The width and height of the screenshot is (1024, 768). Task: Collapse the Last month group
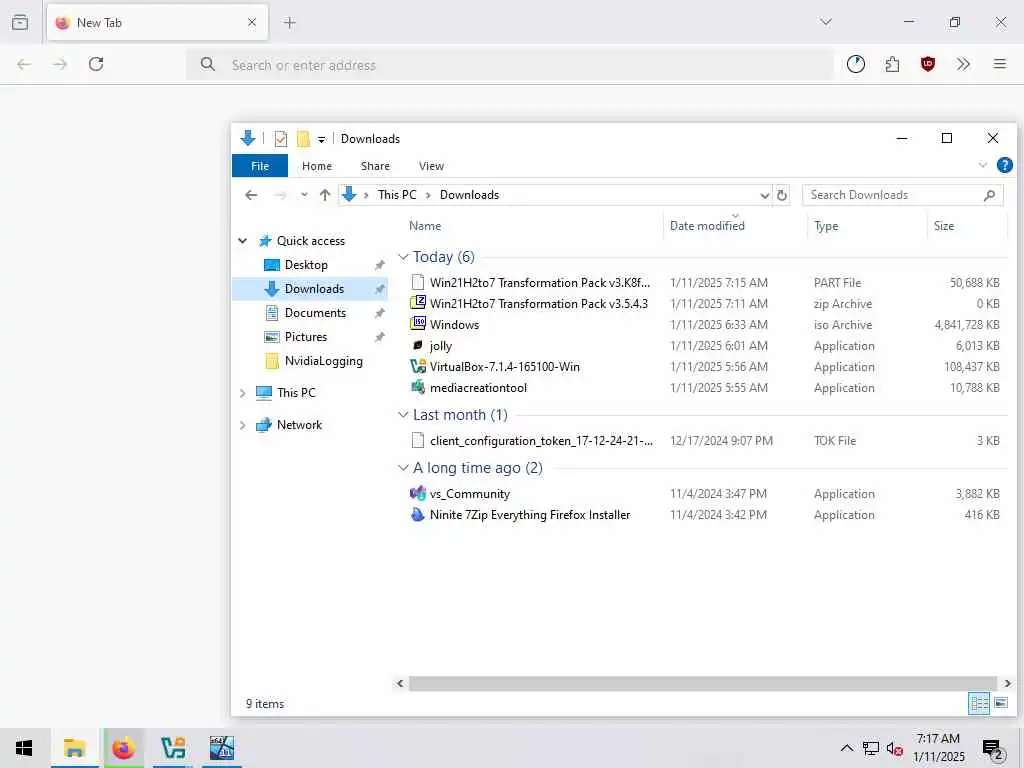(403, 415)
